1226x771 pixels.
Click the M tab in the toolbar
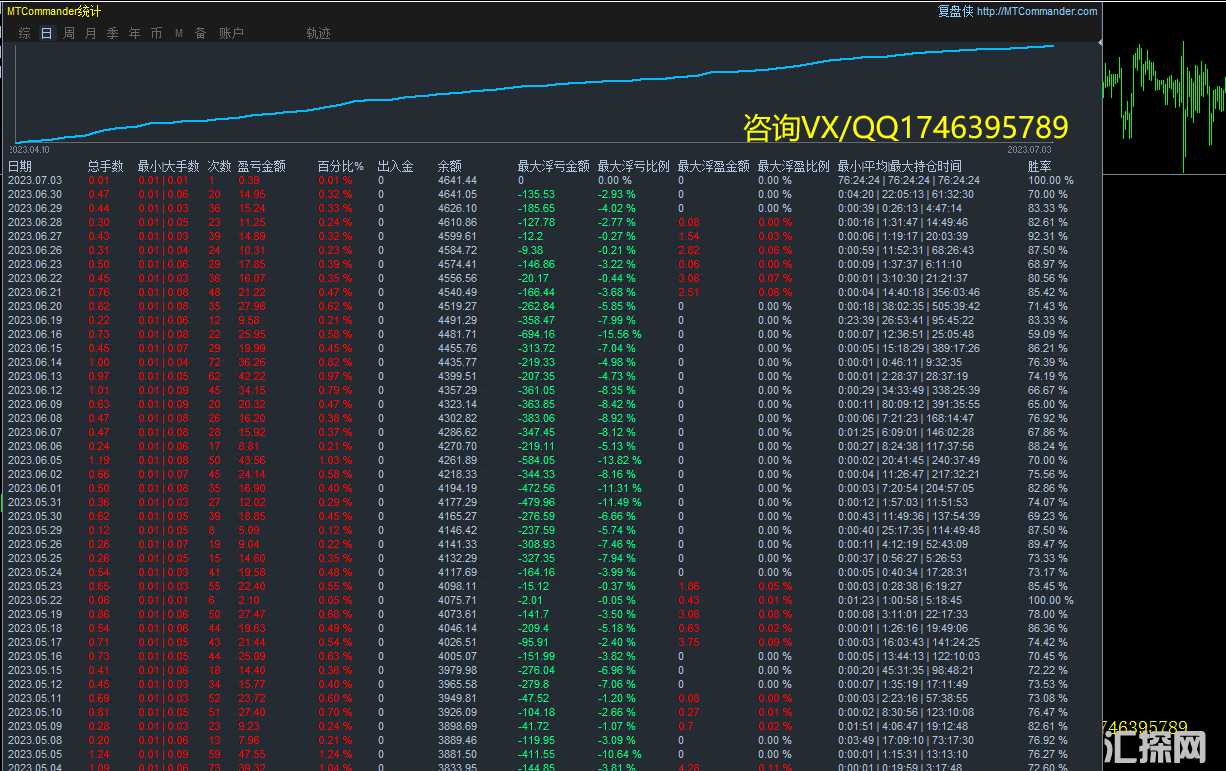pos(179,33)
